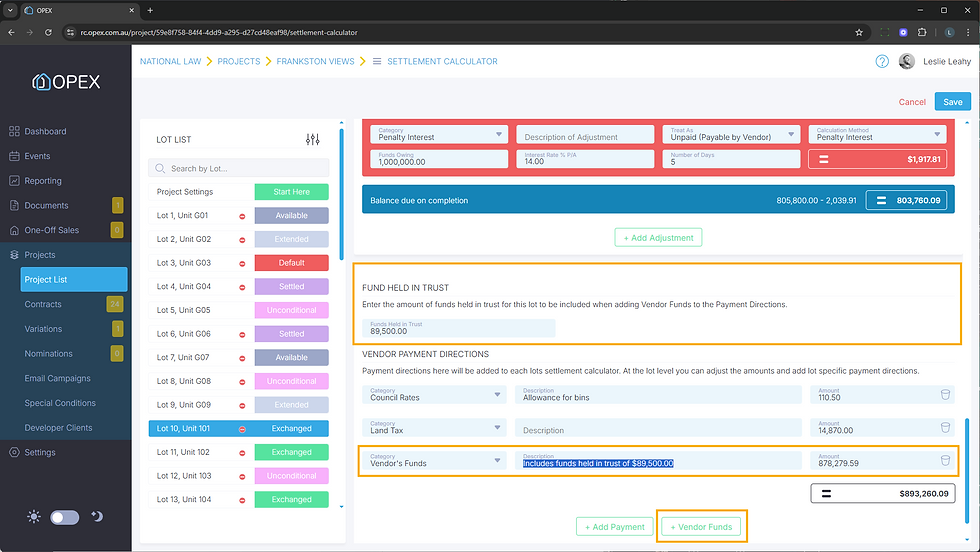The height and width of the screenshot is (552, 980).
Task: Click the $1,917.81 calculated total box
Action: click(x=878, y=159)
